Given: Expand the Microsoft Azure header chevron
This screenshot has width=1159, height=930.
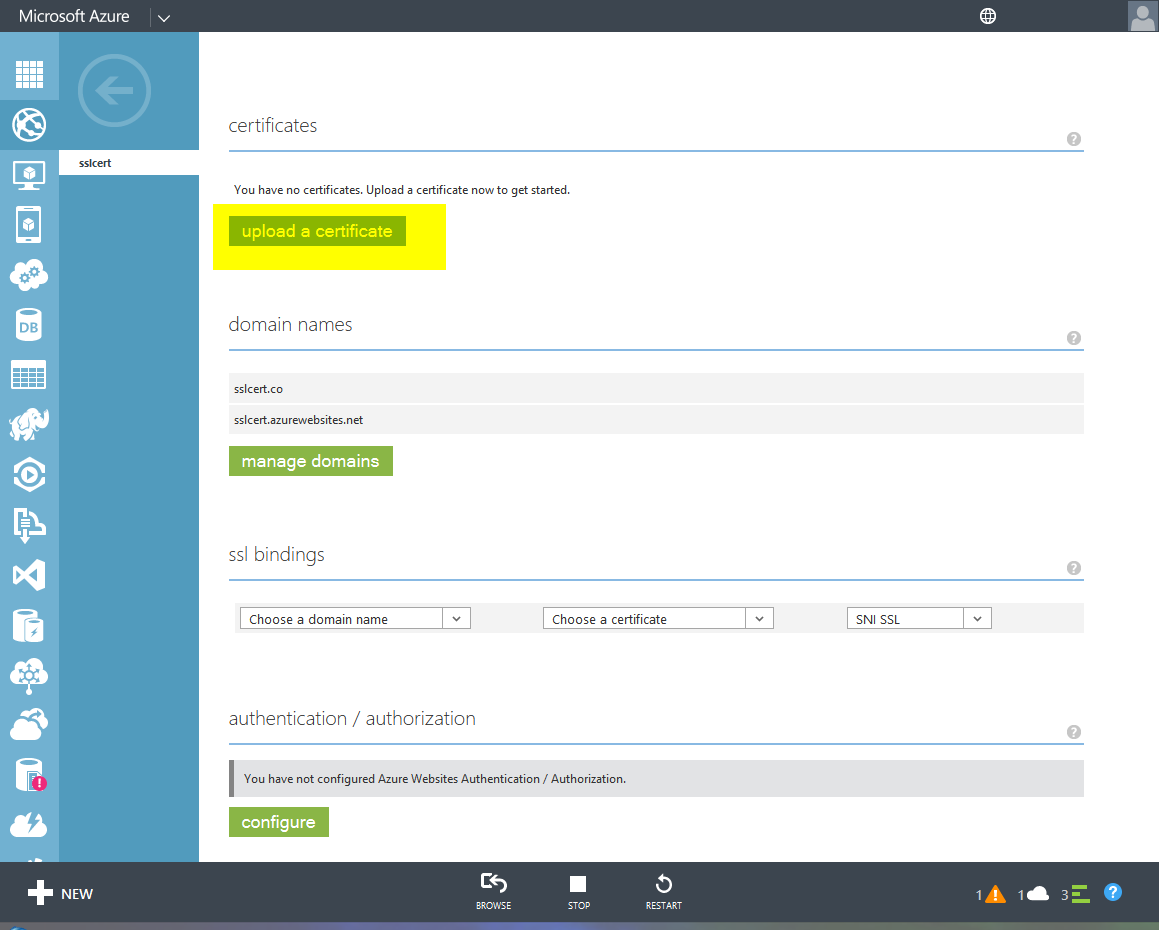Looking at the screenshot, I should [164, 17].
